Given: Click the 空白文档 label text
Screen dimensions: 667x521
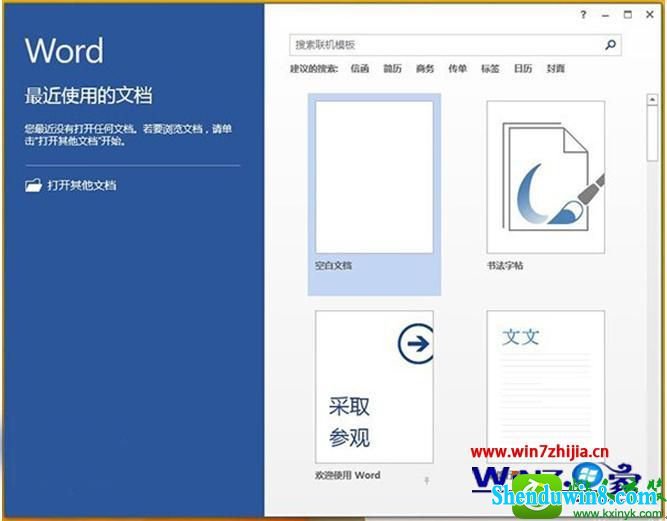Looking at the screenshot, I should 334,265.
